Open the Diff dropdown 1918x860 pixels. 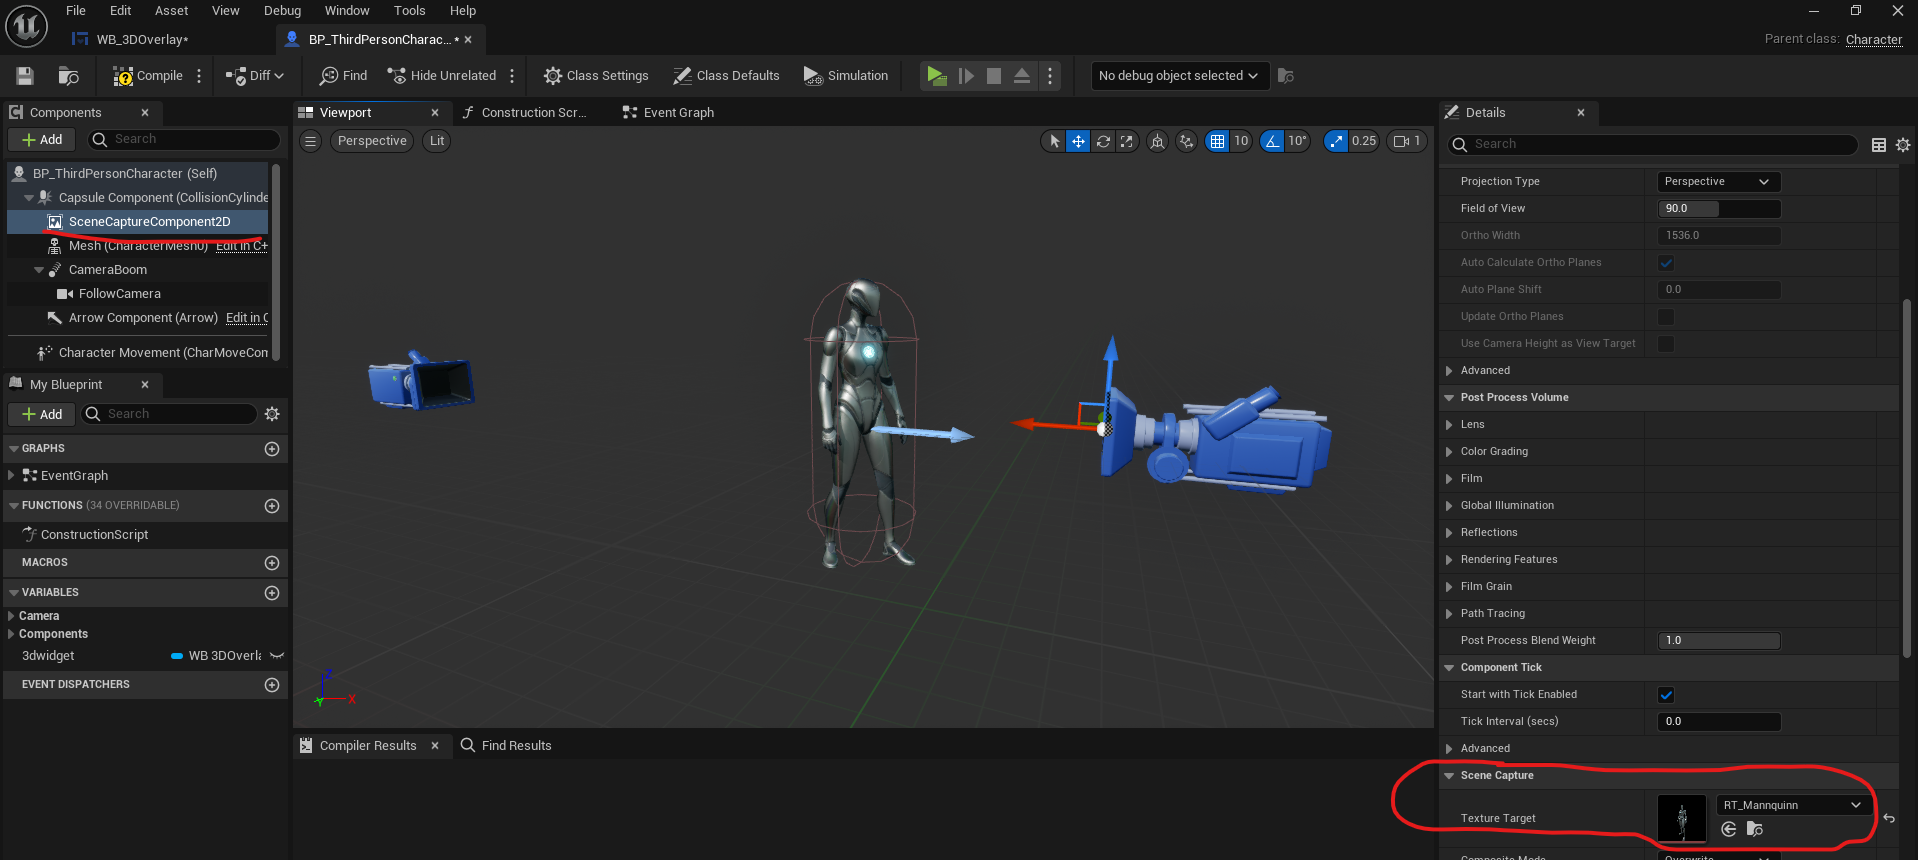(x=255, y=76)
